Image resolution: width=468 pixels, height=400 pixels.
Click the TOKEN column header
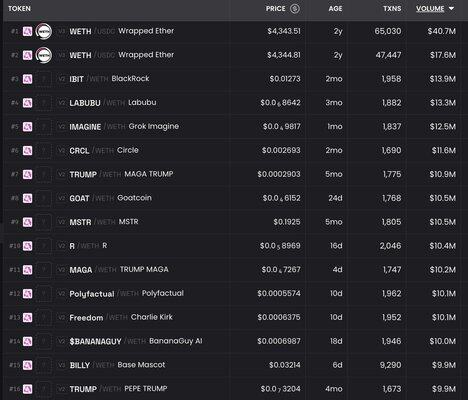[x=19, y=9]
